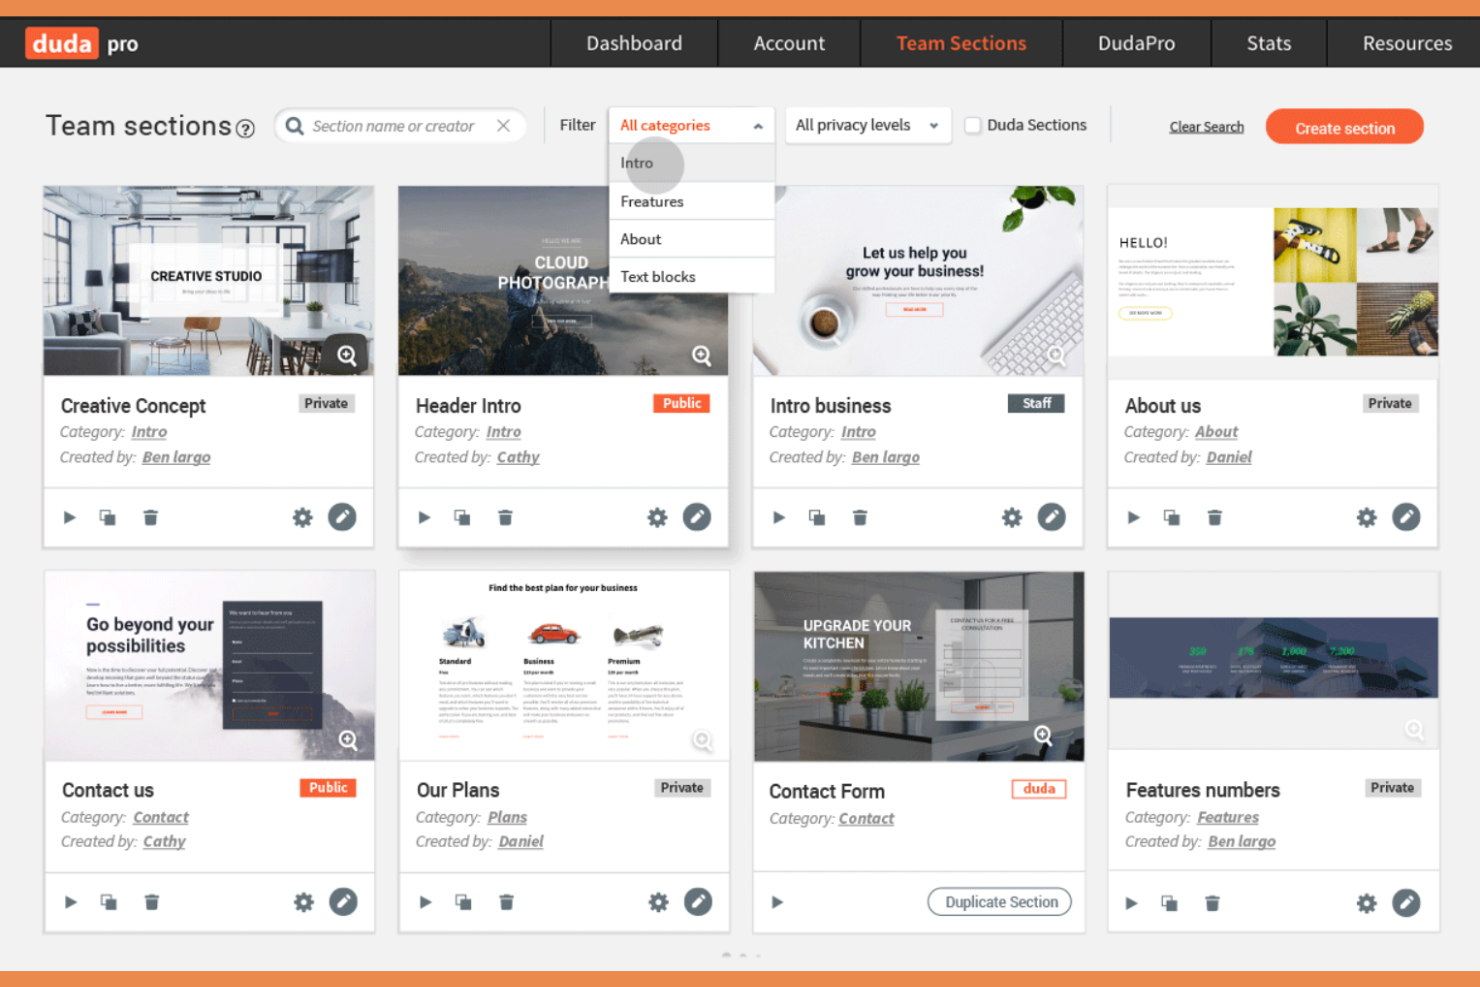Duplicate the Intro business section

pyautogui.click(x=817, y=518)
